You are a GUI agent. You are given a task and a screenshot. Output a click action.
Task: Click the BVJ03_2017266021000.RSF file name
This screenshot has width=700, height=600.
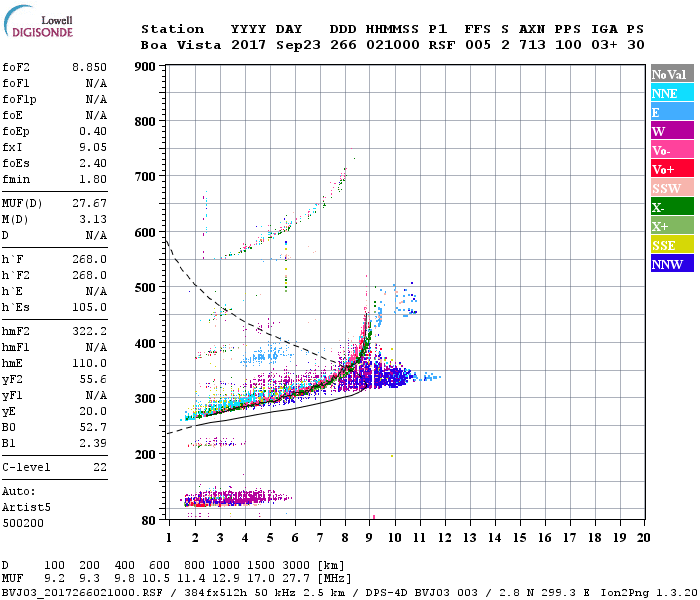pos(82,593)
